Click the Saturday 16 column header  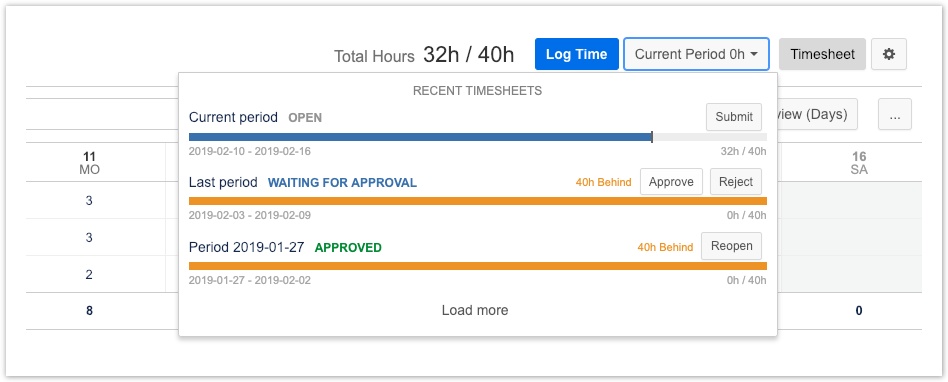[x=859, y=163]
